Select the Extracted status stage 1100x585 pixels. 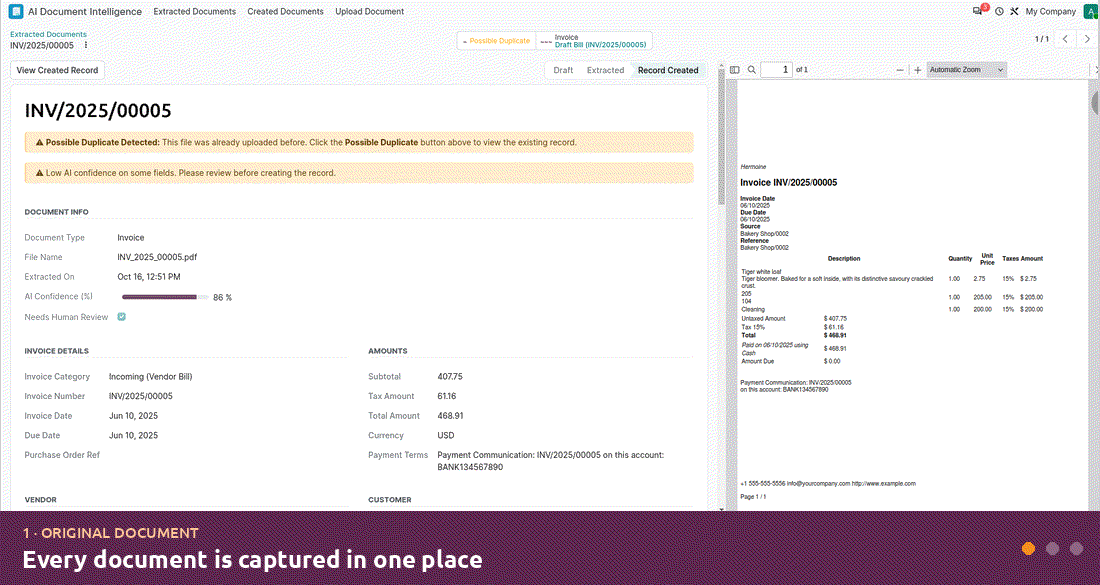(x=605, y=70)
